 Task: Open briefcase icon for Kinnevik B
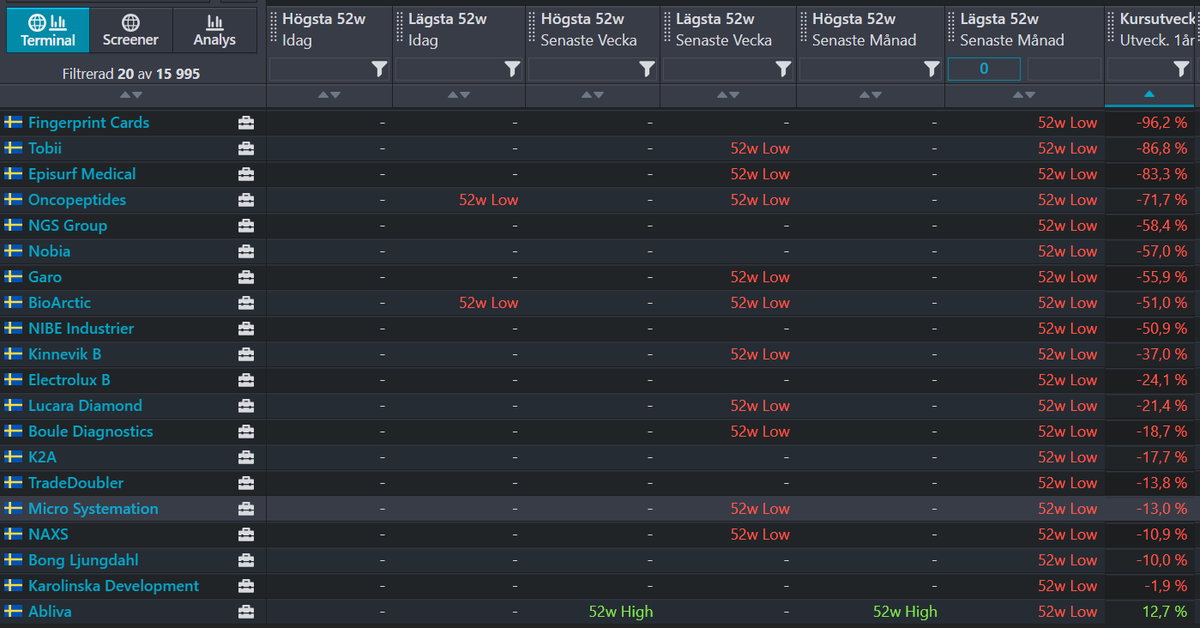pos(246,354)
